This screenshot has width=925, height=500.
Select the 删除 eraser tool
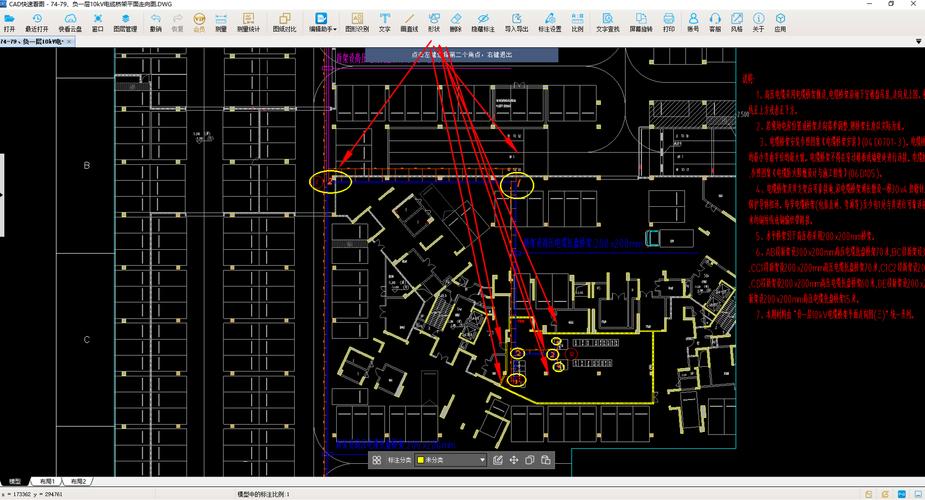pos(456,22)
